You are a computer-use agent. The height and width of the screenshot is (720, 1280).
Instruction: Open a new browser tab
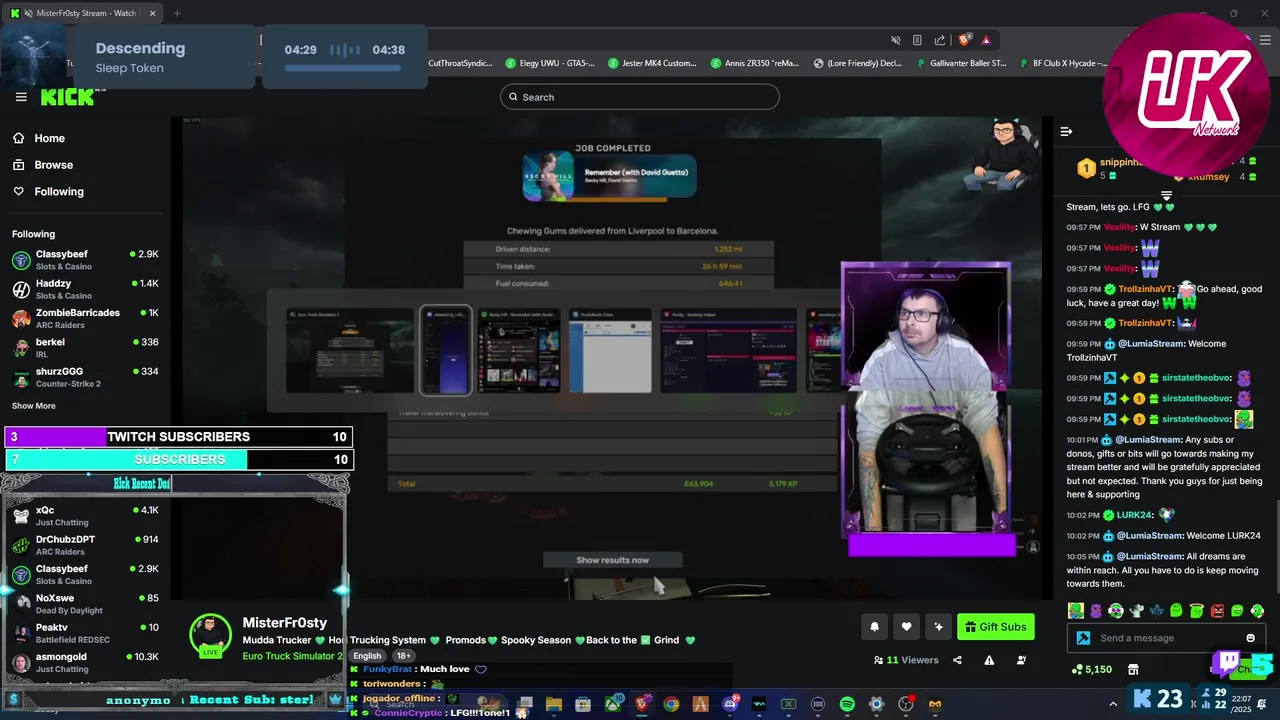point(177,13)
